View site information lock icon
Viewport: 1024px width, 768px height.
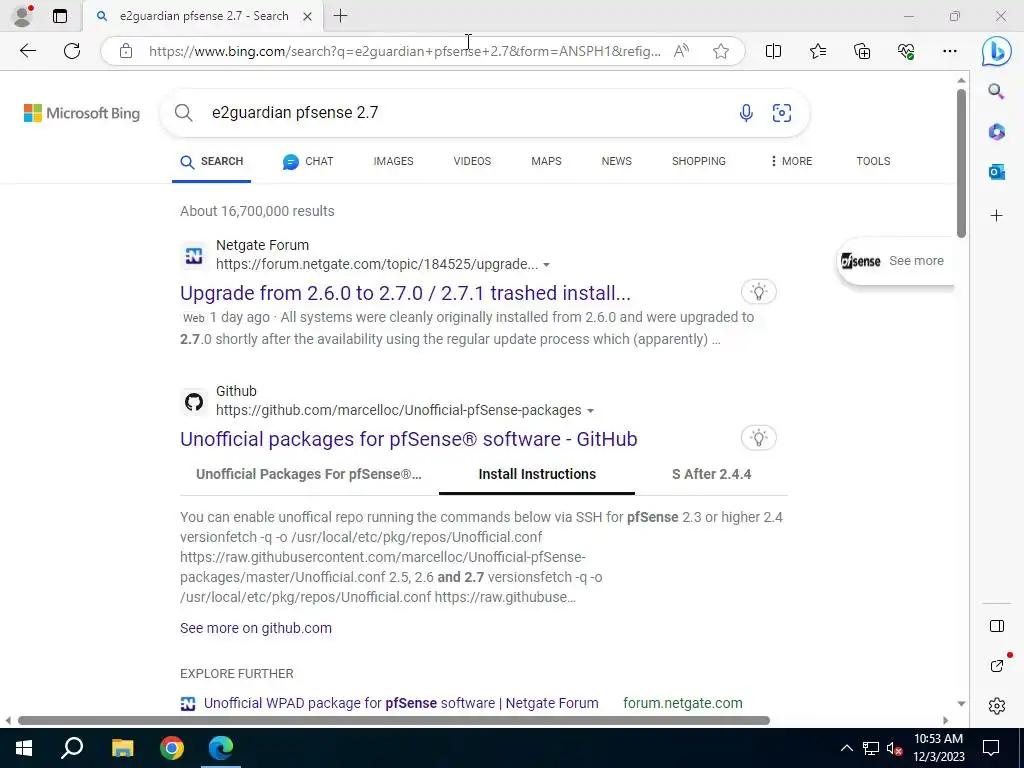[126, 51]
